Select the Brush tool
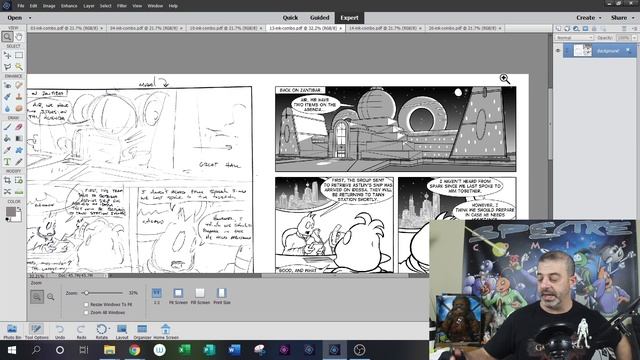Image resolution: width=640 pixels, height=360 pixels. (x=7, y=127)
